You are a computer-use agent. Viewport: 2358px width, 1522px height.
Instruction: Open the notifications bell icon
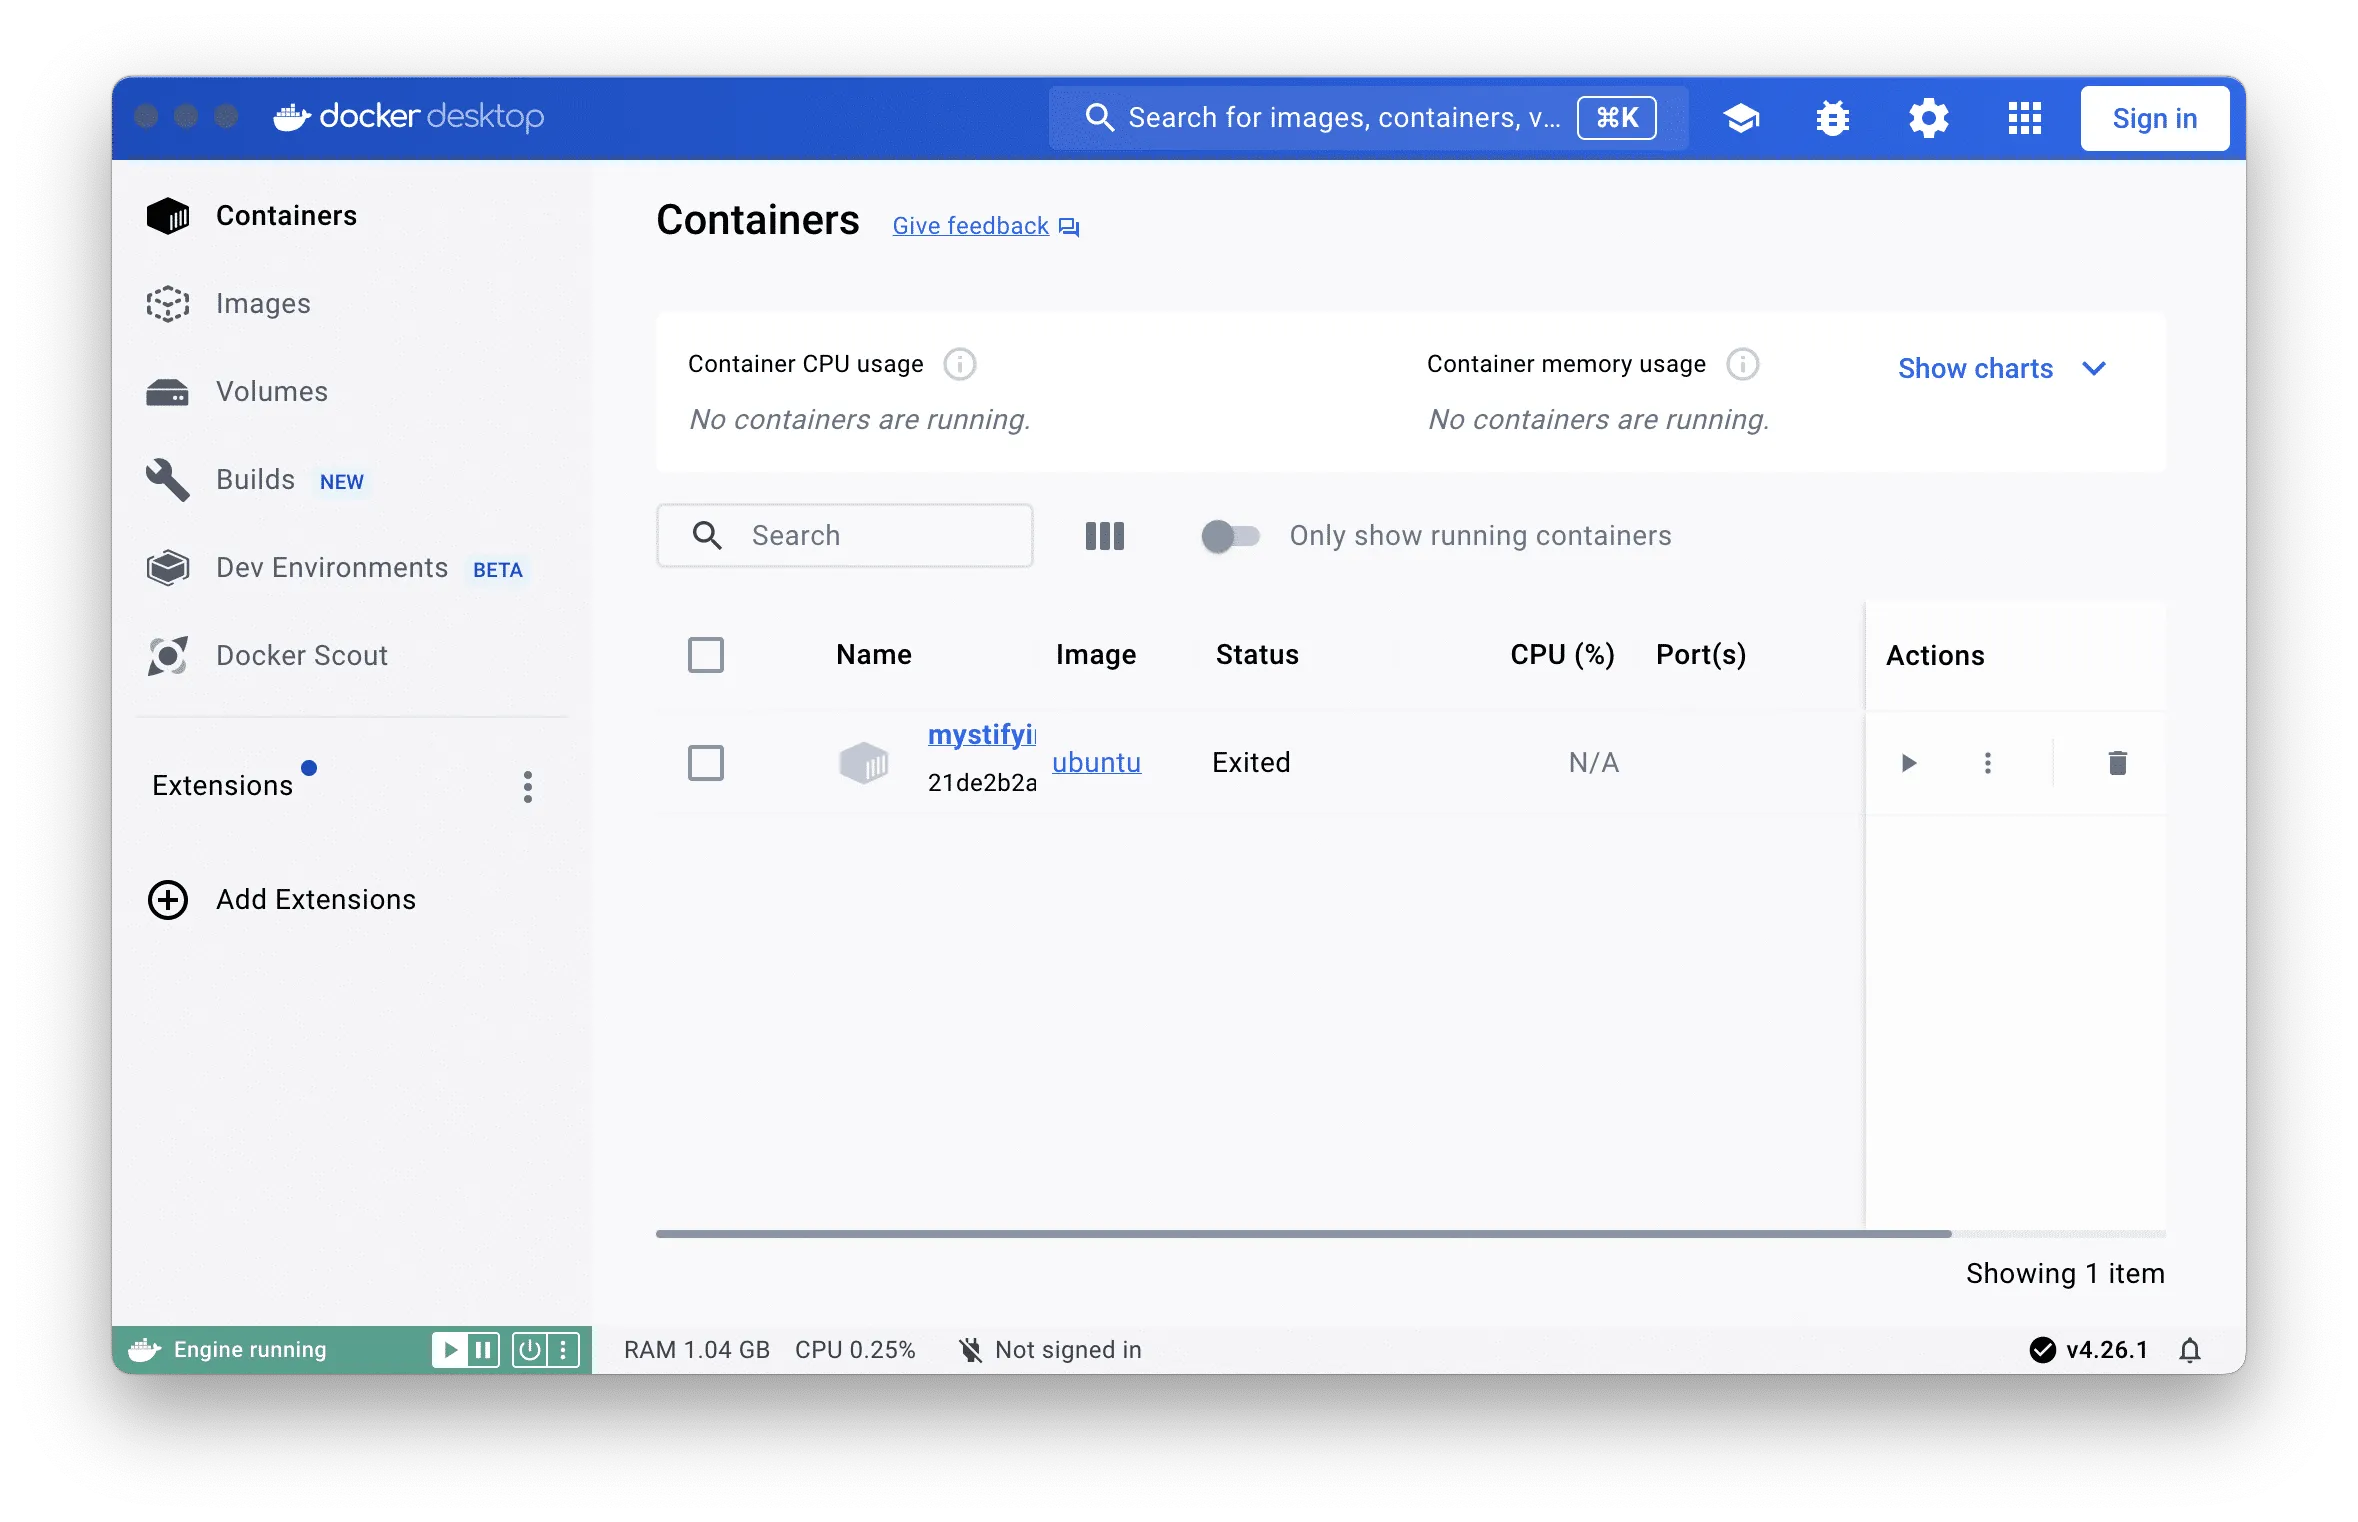[2189, 1351]
